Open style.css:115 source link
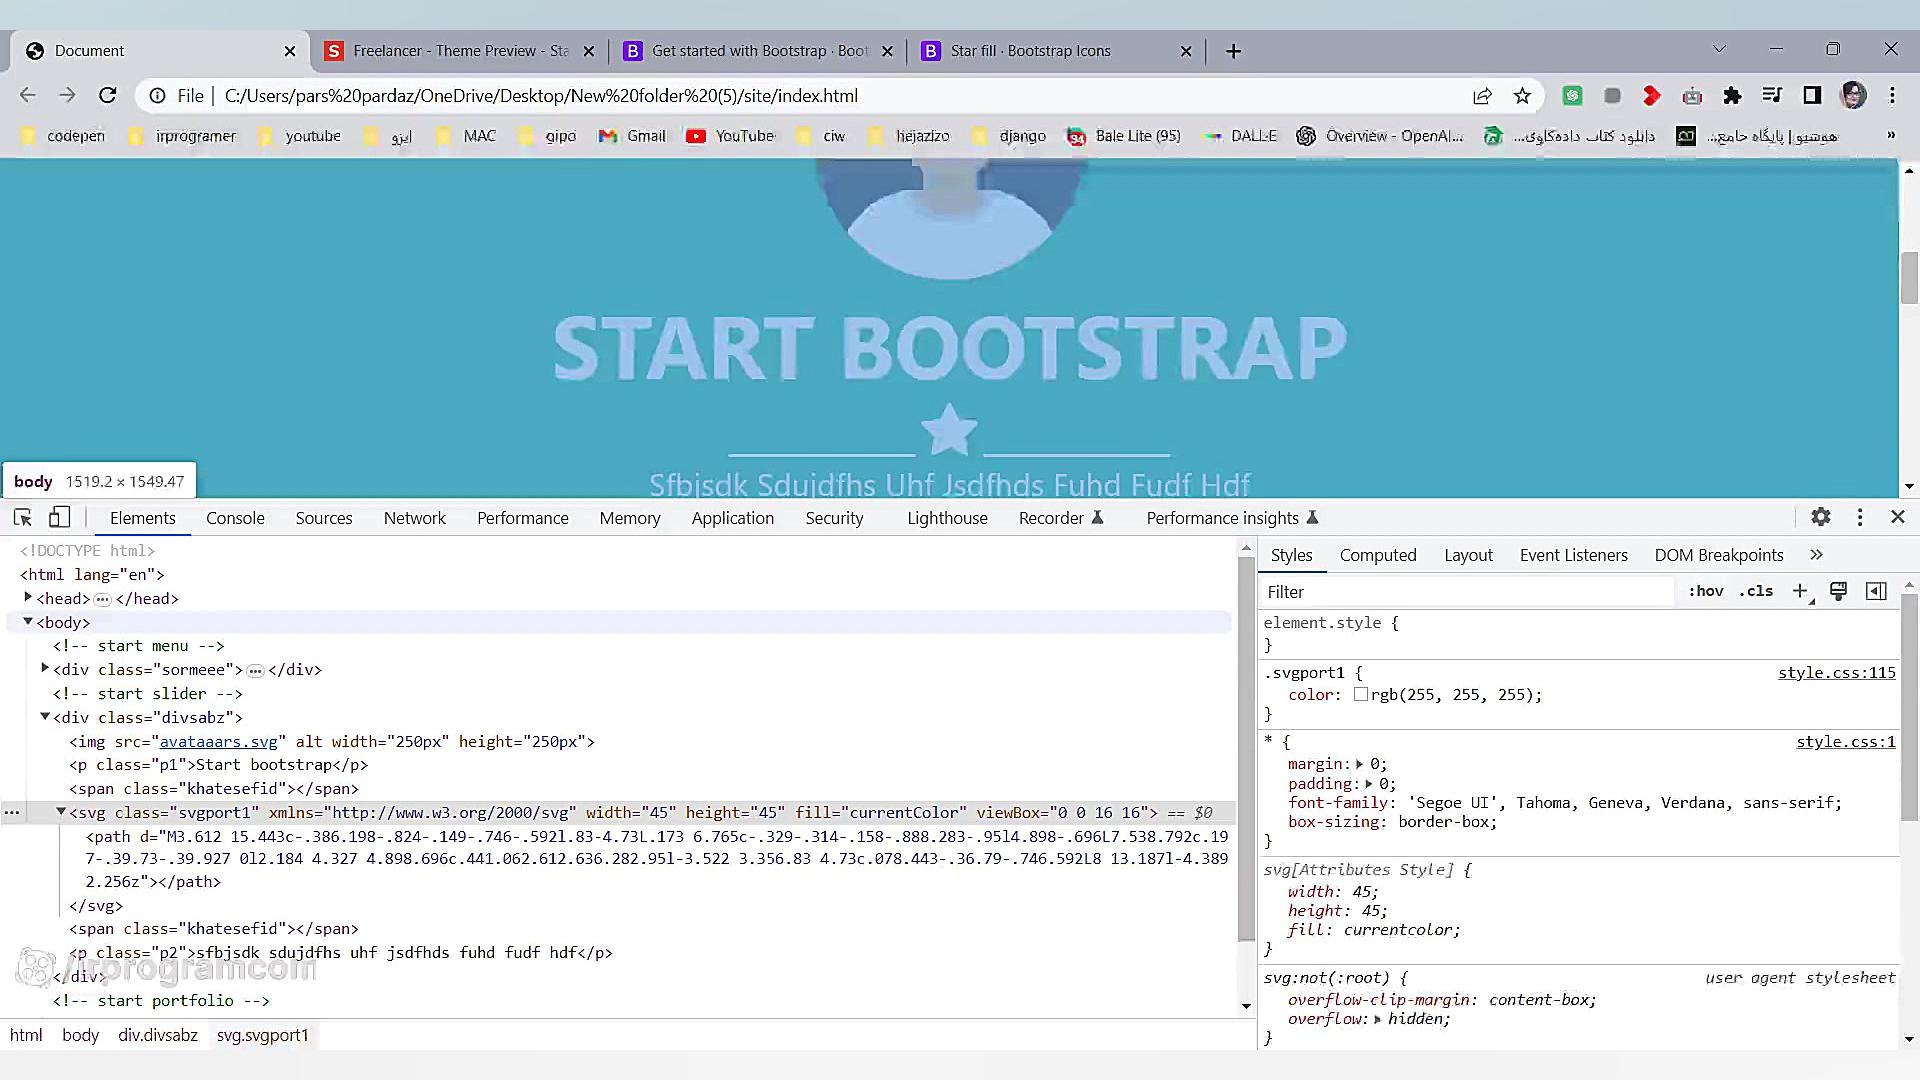The height and width of the screenshot is (1080, 1920). (1837, 672)
